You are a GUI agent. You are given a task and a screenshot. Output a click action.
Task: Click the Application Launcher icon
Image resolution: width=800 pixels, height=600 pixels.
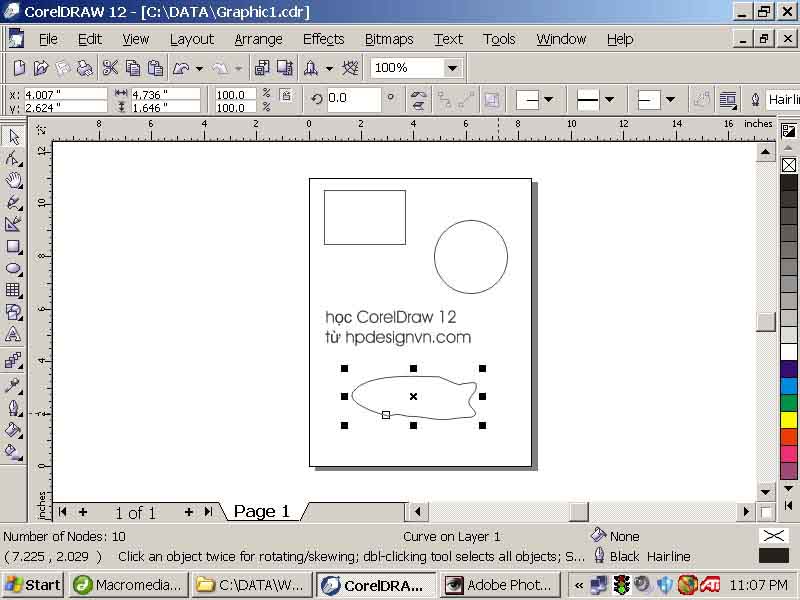(x=311, y=68)
